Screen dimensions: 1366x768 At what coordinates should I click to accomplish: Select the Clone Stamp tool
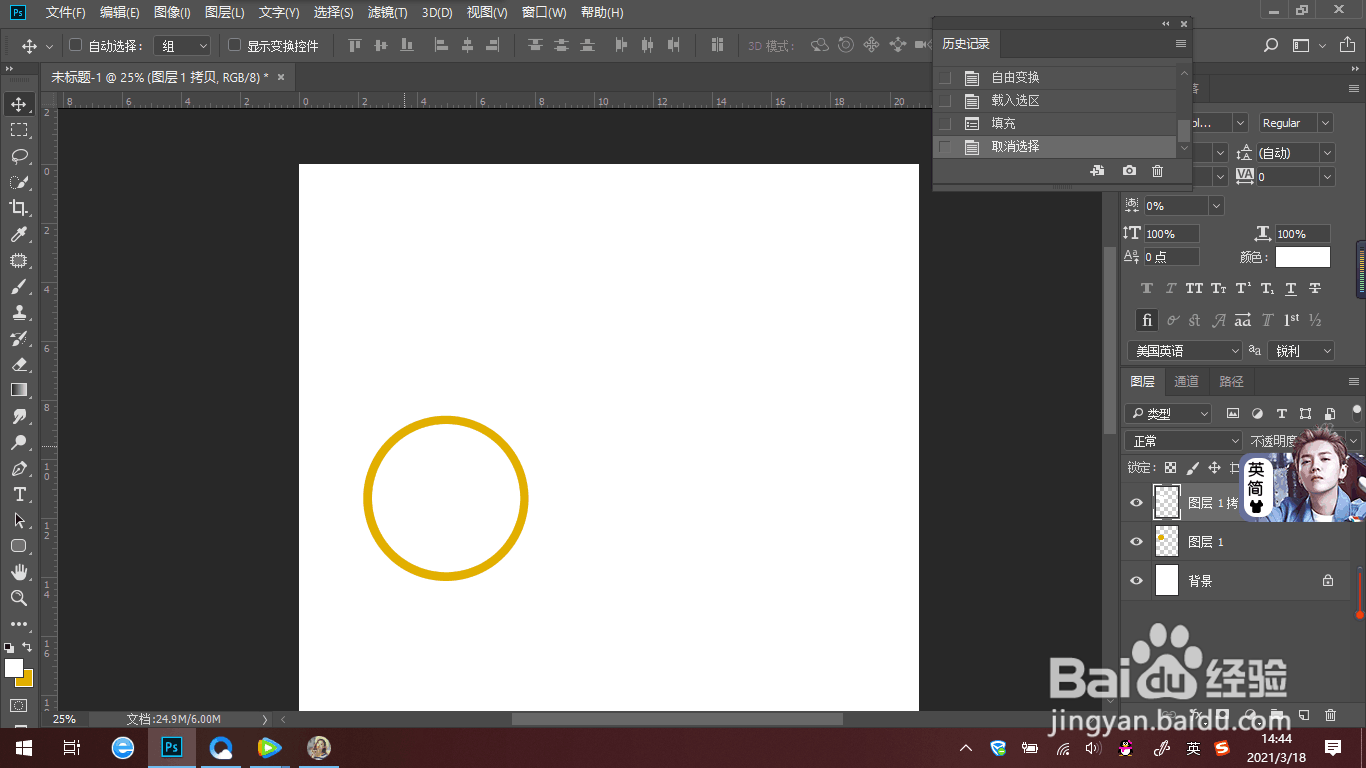(x=19, y=312)
